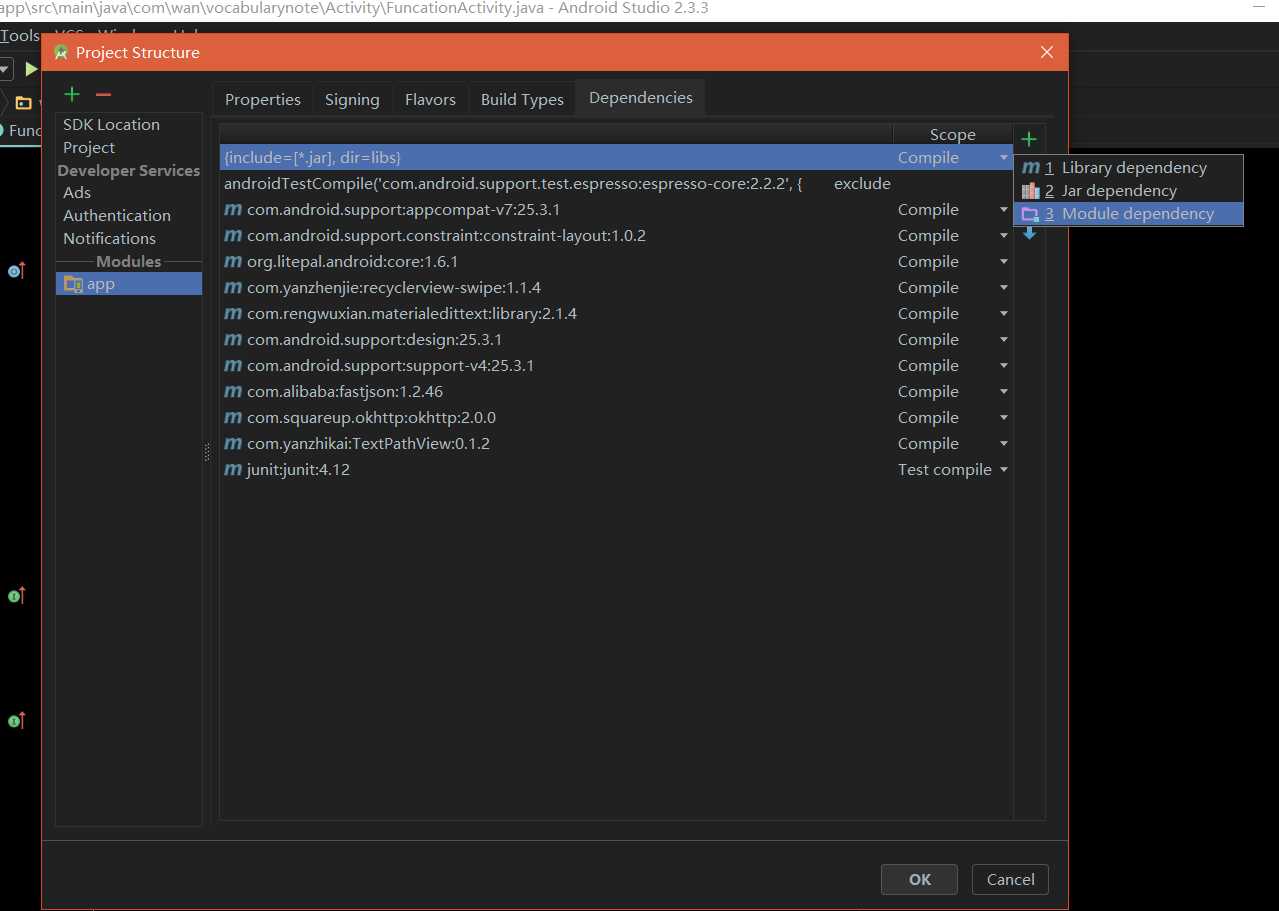The image size is (1279, 911).
Task: Select com.android.support:design:25.3.1 row
Action: click(x=616, y=340)
